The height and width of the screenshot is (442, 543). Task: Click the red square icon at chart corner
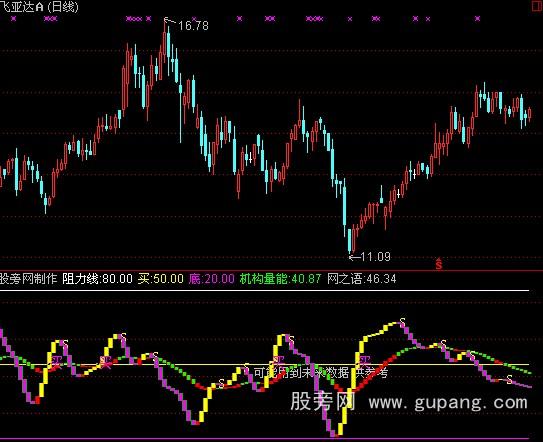(537, 6)
